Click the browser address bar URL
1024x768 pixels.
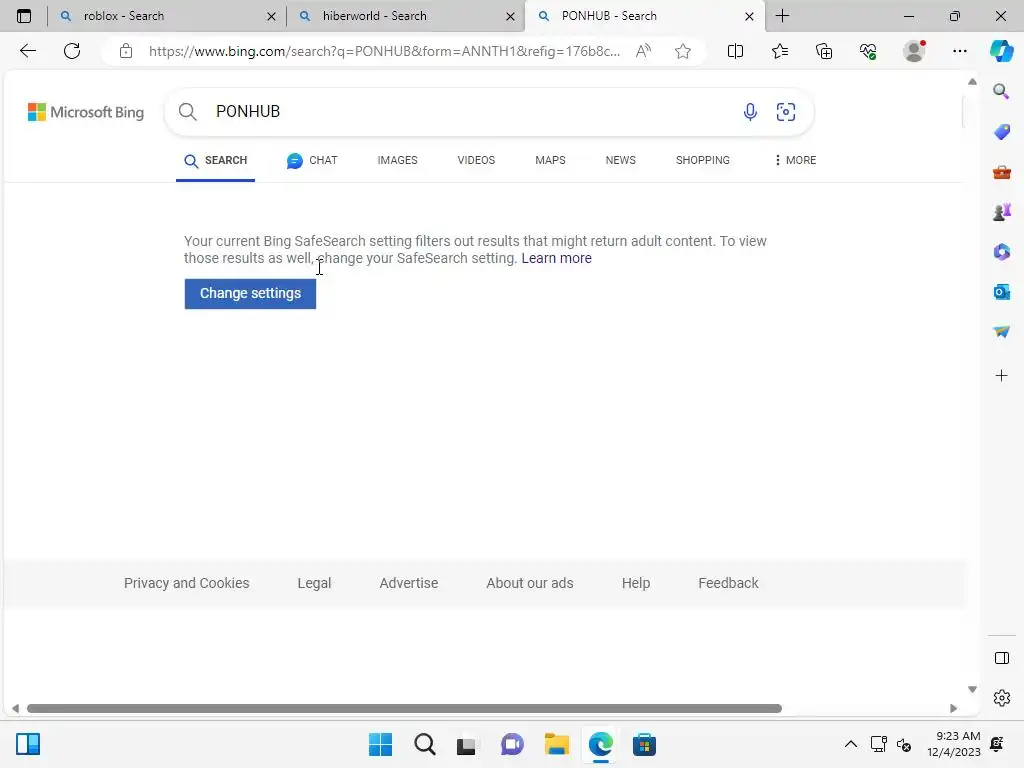pyautogui.click(x=384, y=51)
